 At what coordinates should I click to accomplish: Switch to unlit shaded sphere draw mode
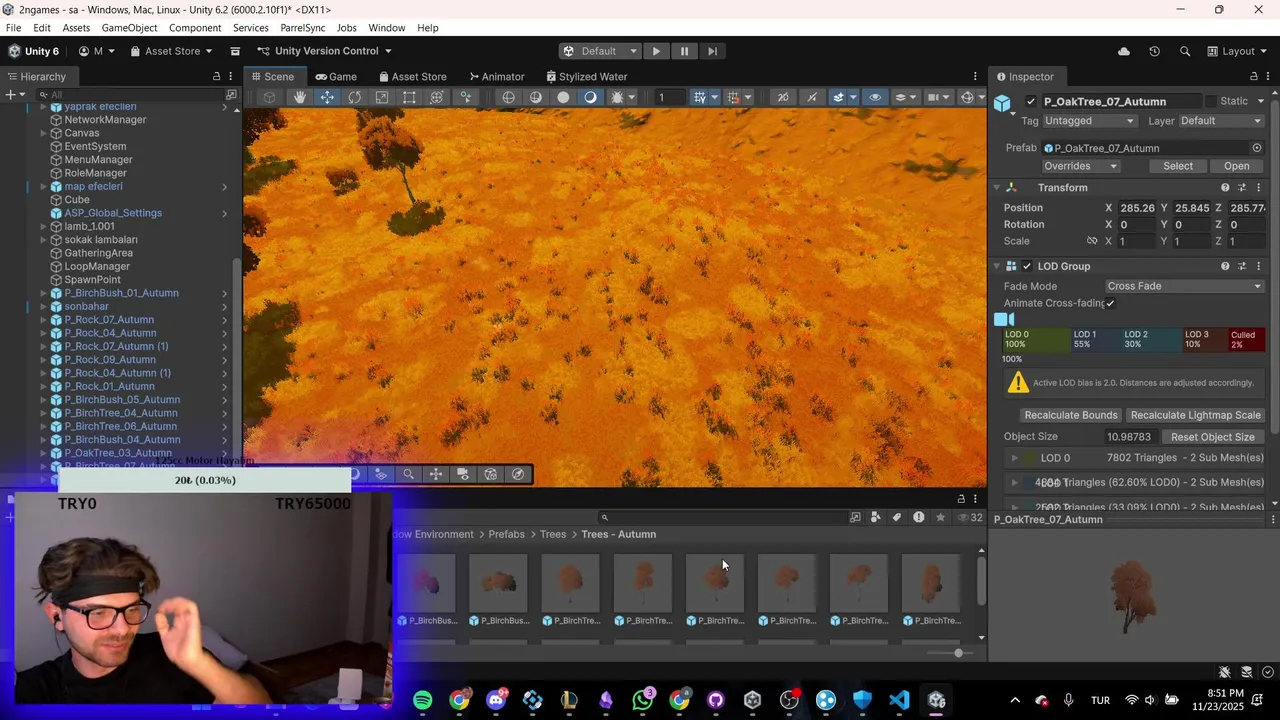[x=563, y=97]
